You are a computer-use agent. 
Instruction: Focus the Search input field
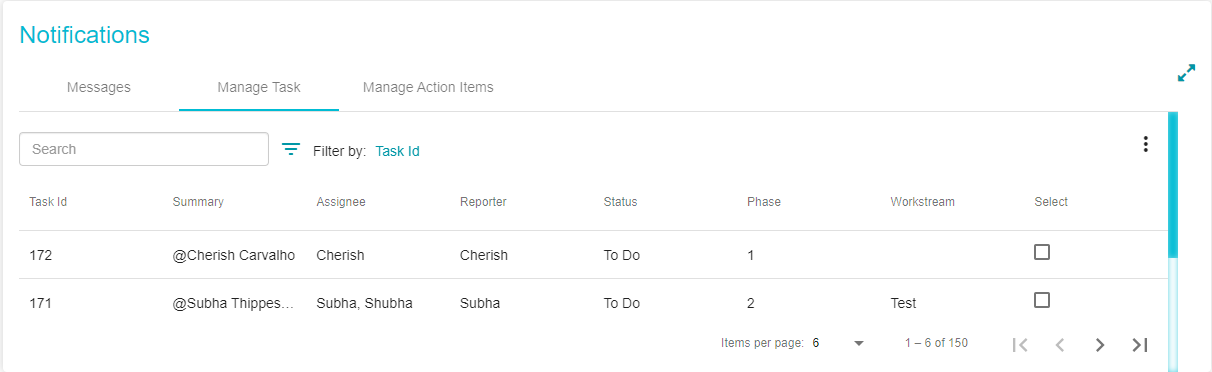coord(144,149)
